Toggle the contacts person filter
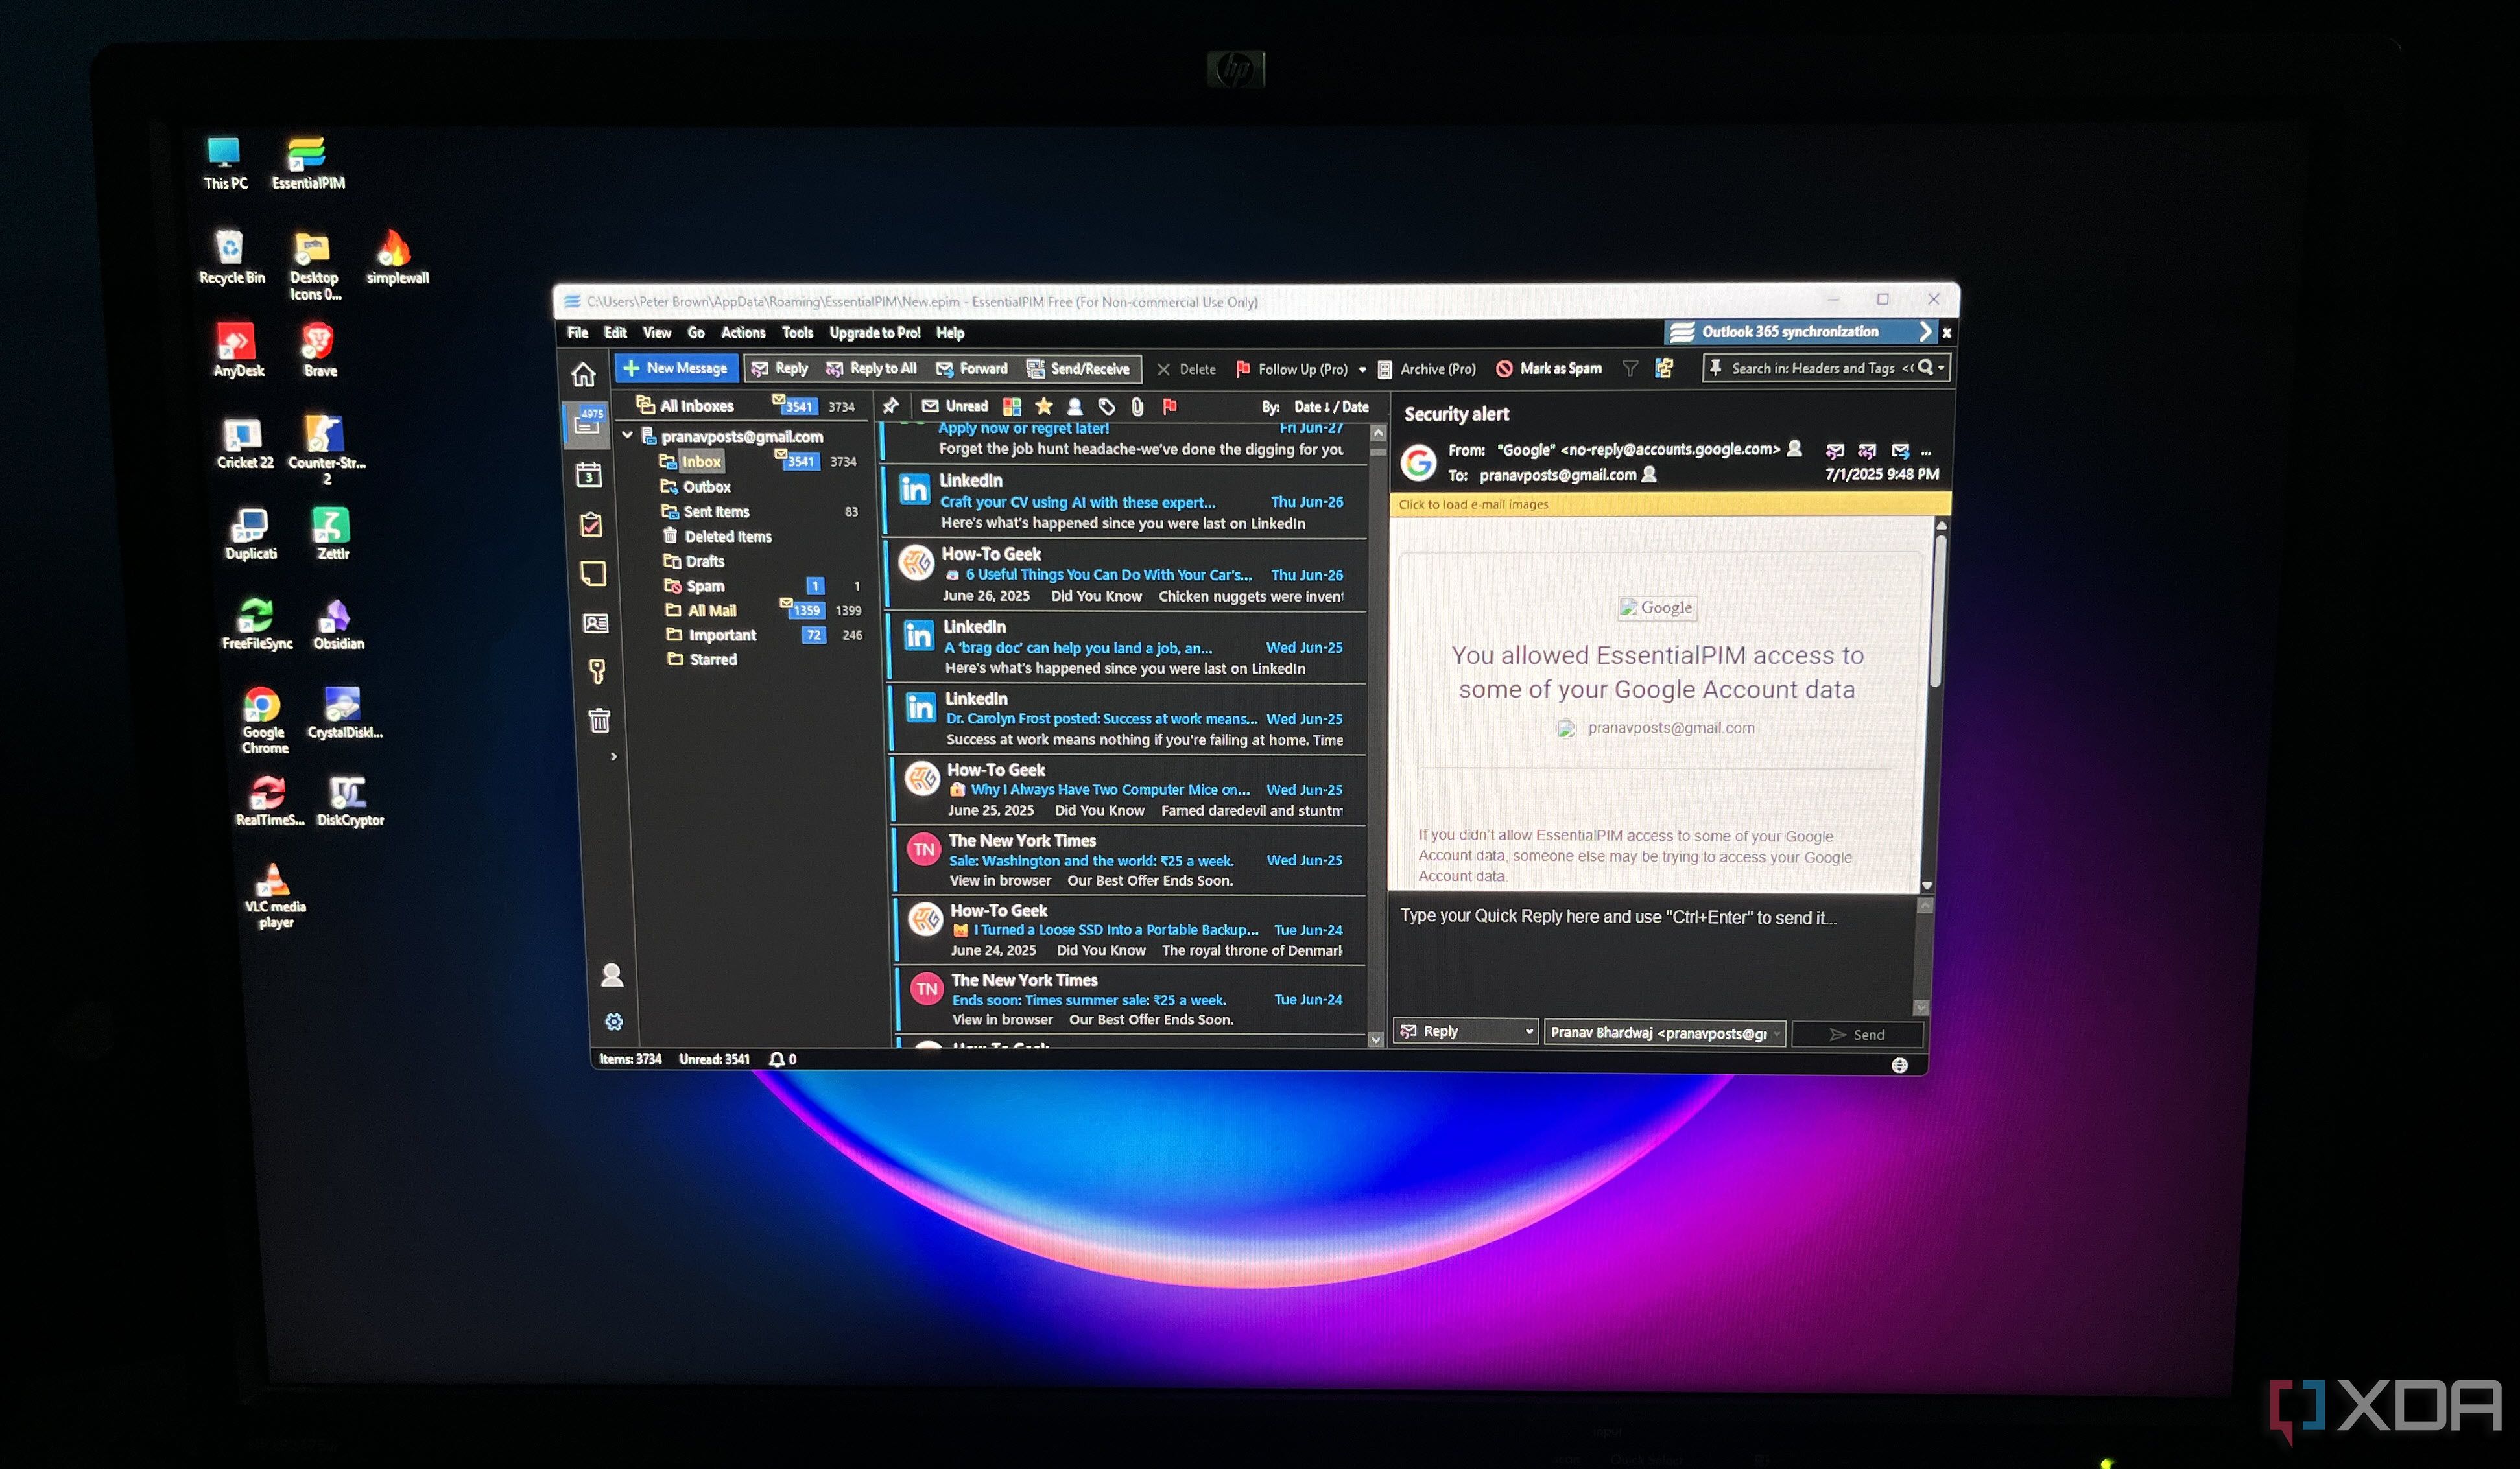The image size is (2520, 1469). click(1075, 406)
